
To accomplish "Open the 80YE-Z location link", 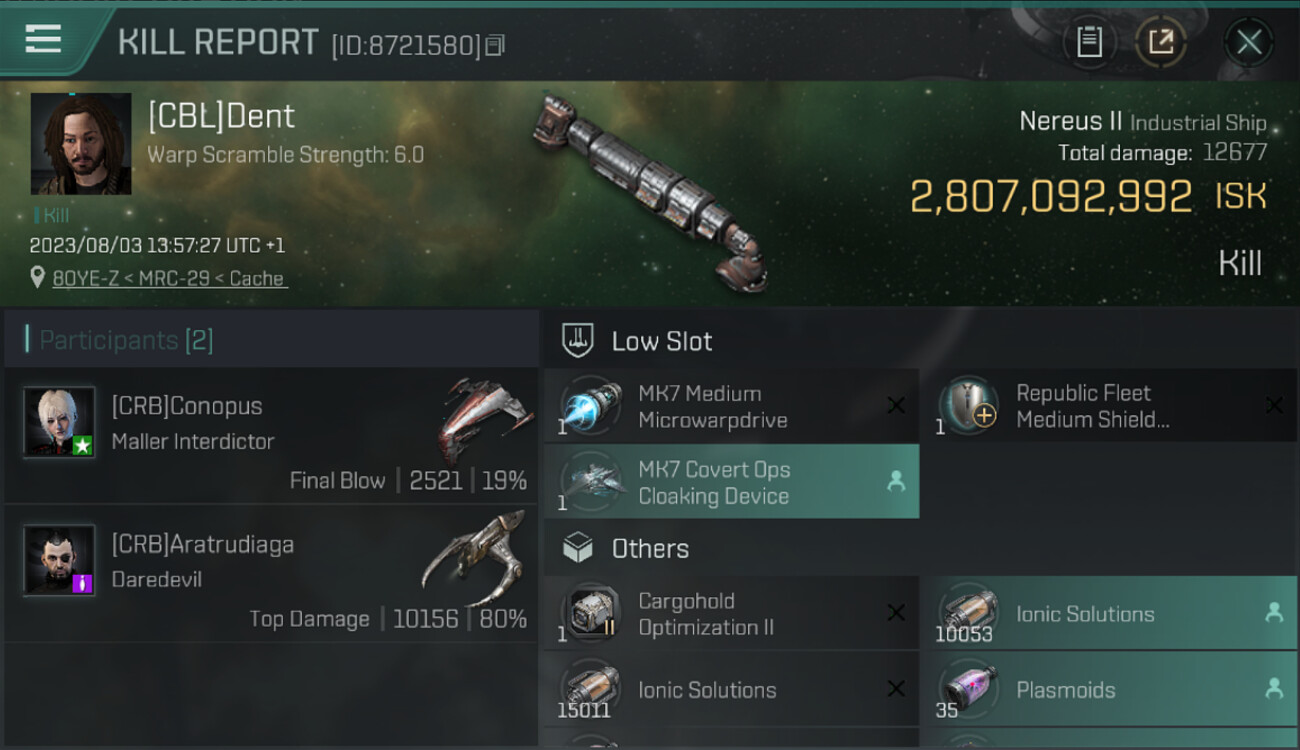I will [169, 279].
